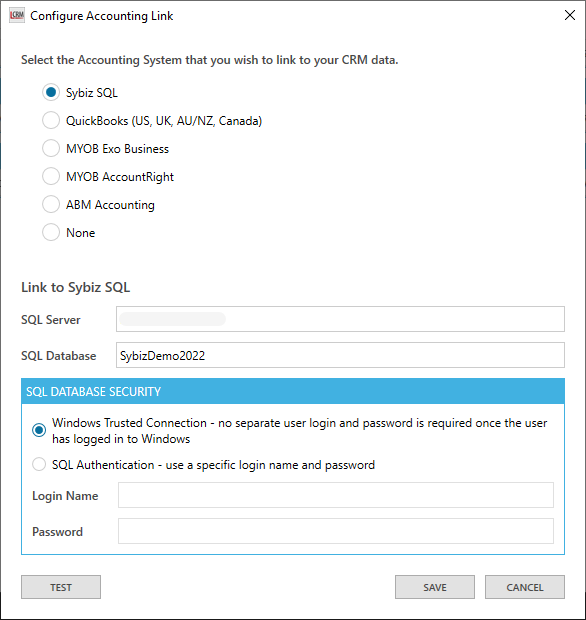Screen dimensions: 586x620
Task: Choose the ABM Accounting radio button
Action: click(51, 204)
